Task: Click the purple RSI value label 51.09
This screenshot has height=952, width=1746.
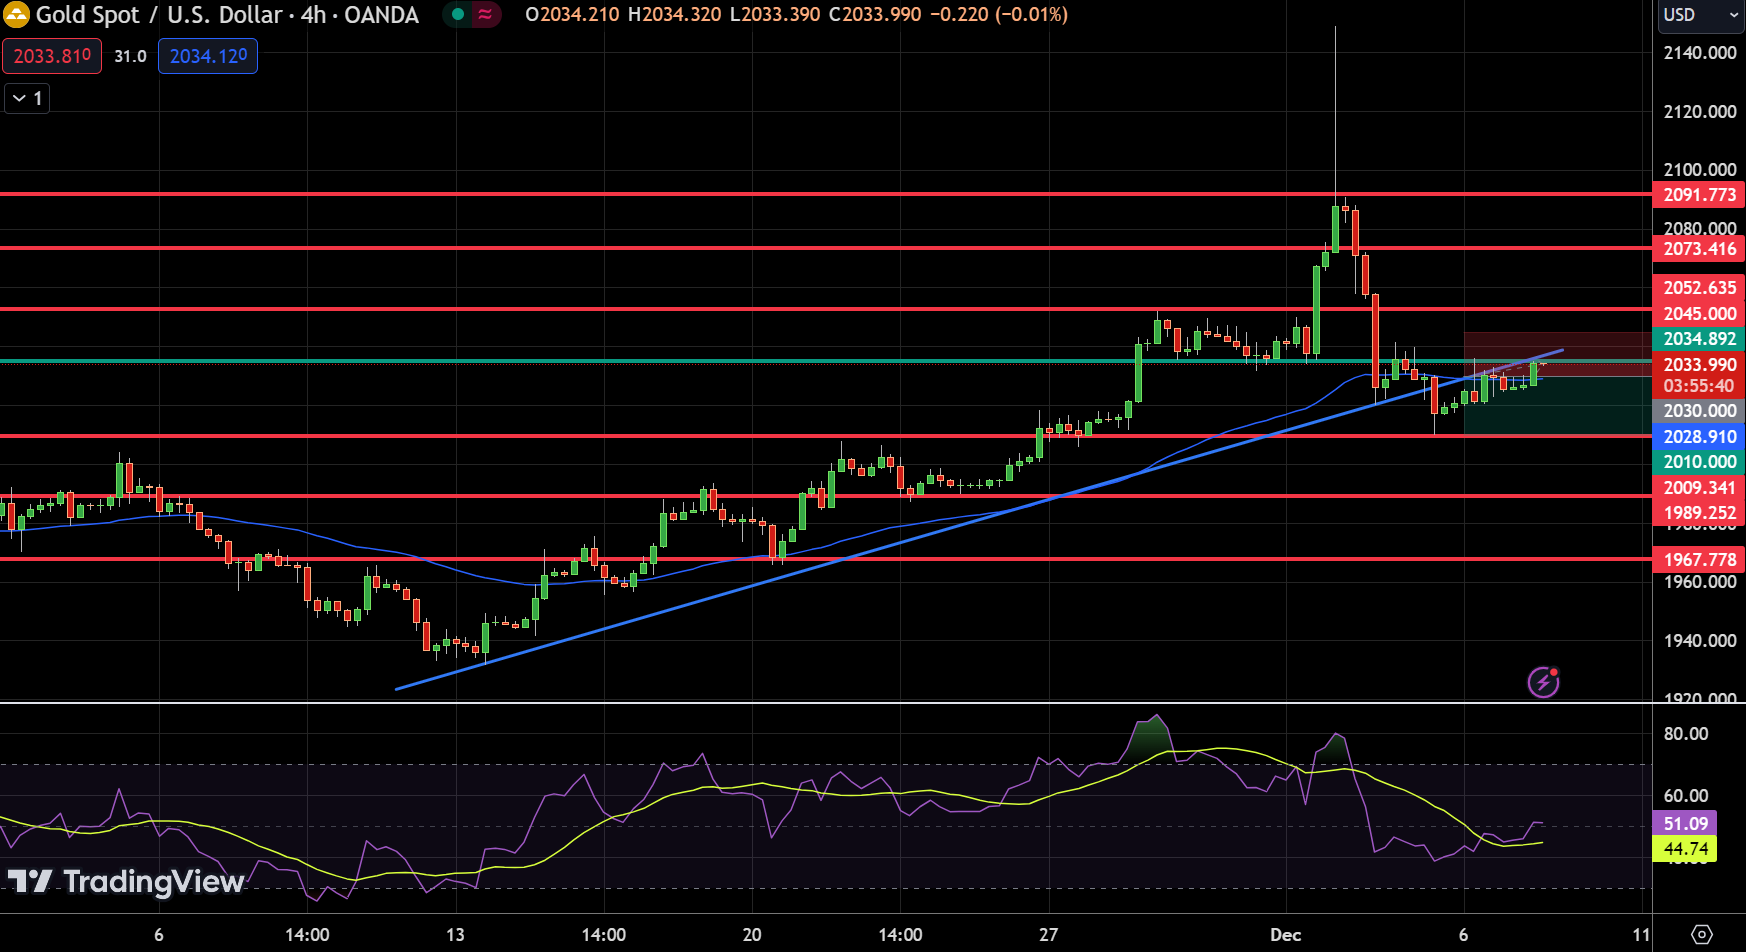Action: (1685, 824)
